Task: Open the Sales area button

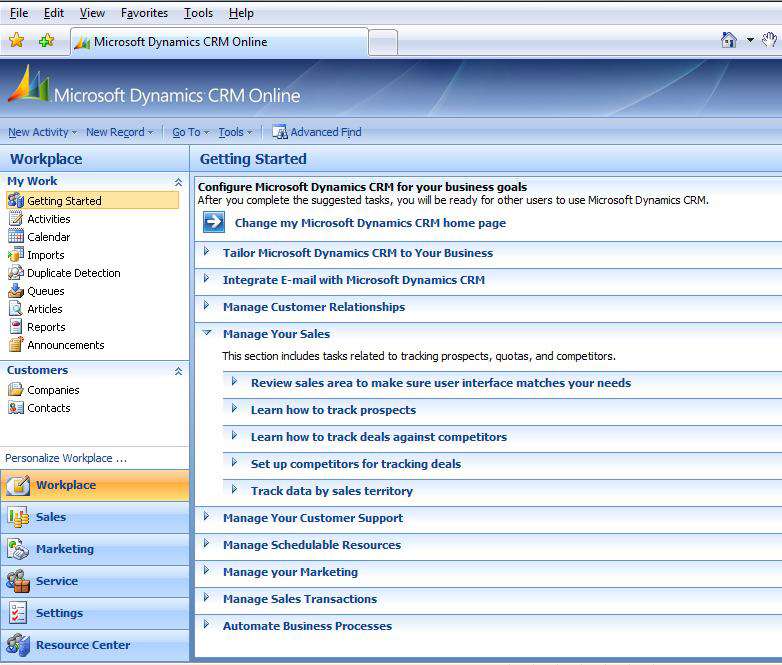Action: 95,517
